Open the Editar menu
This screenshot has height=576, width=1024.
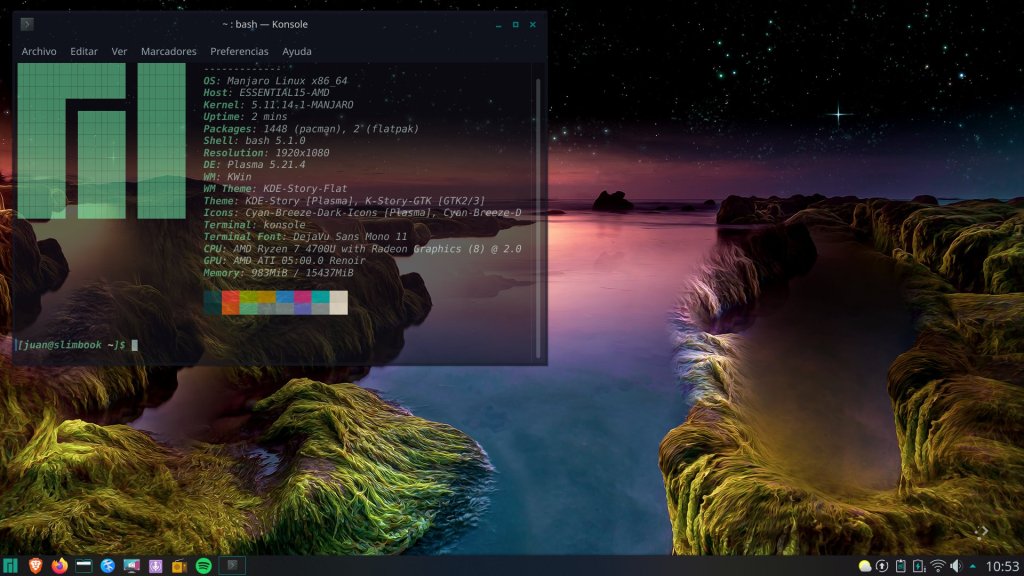tap(84, 51)
